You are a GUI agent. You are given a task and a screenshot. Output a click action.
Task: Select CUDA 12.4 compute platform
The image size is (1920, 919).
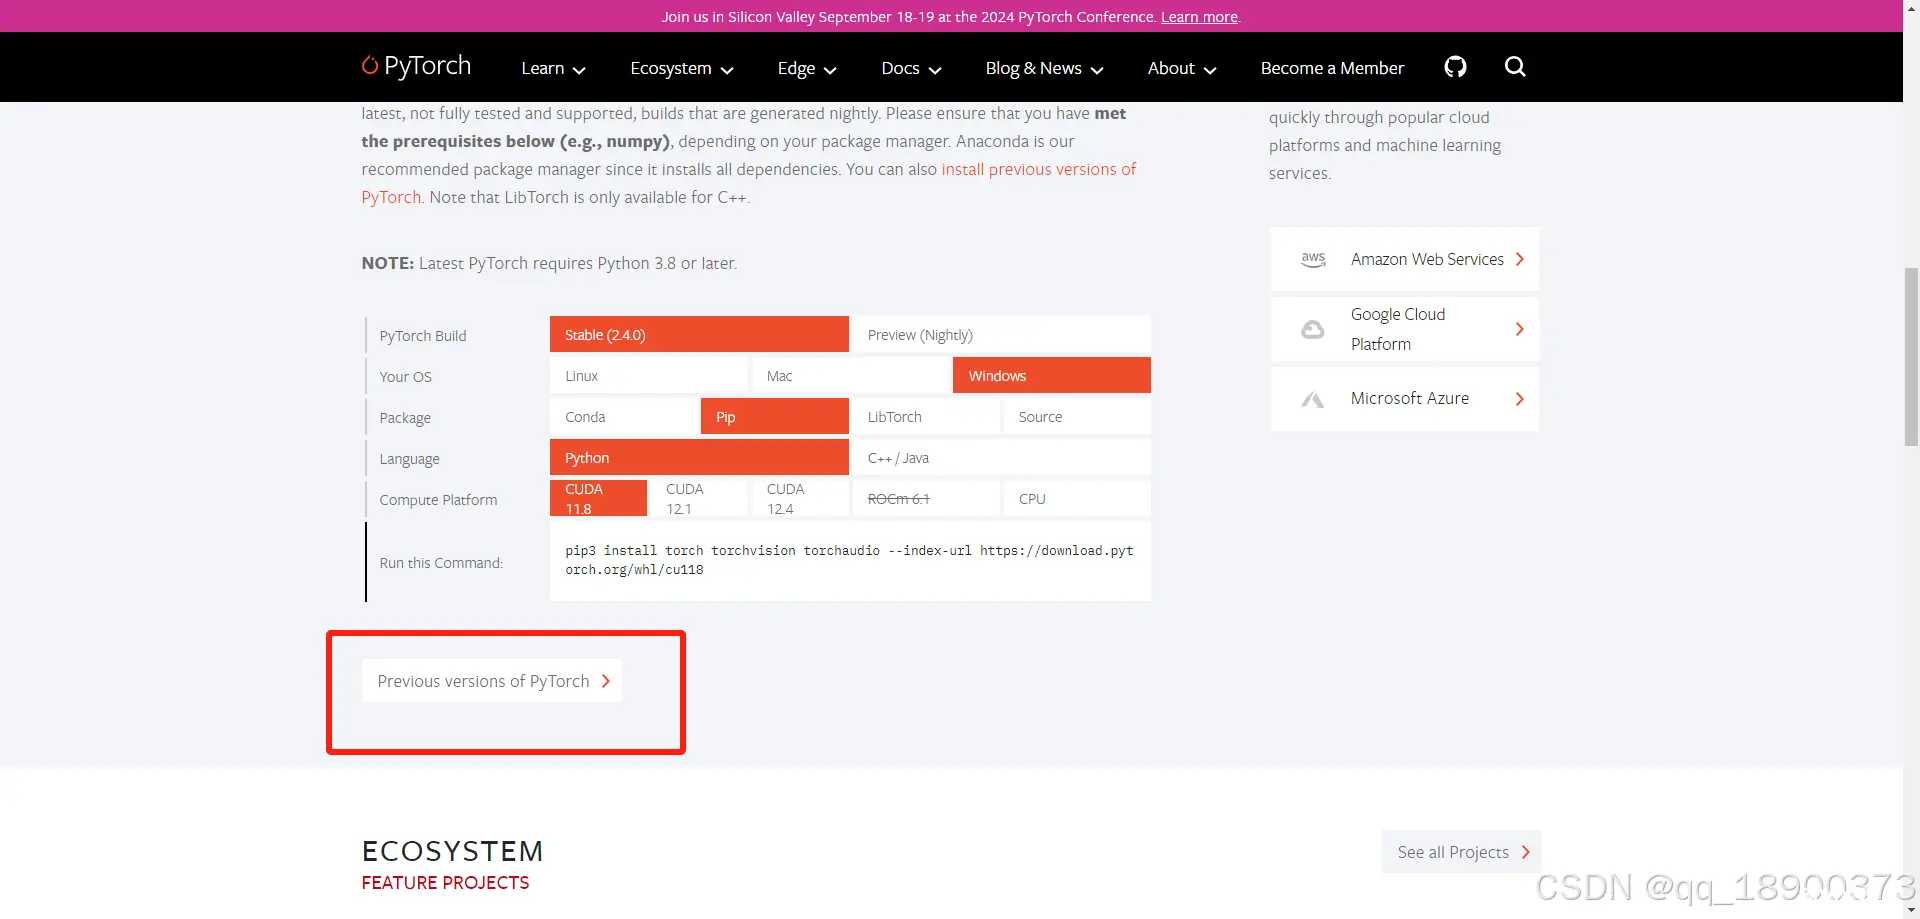(800, 499)
